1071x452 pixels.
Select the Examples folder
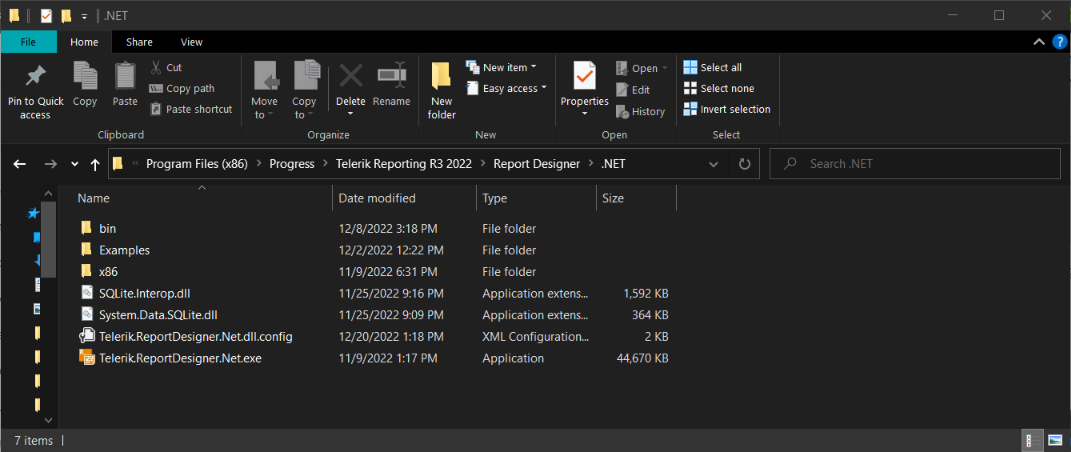124,250
